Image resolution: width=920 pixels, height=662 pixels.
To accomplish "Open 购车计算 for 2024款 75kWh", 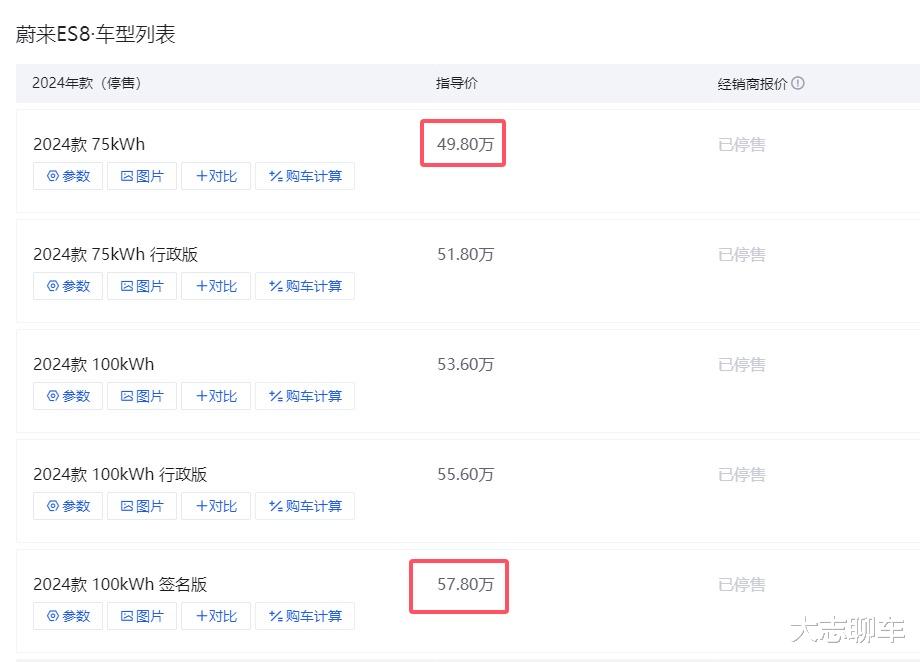I will 305,176.
